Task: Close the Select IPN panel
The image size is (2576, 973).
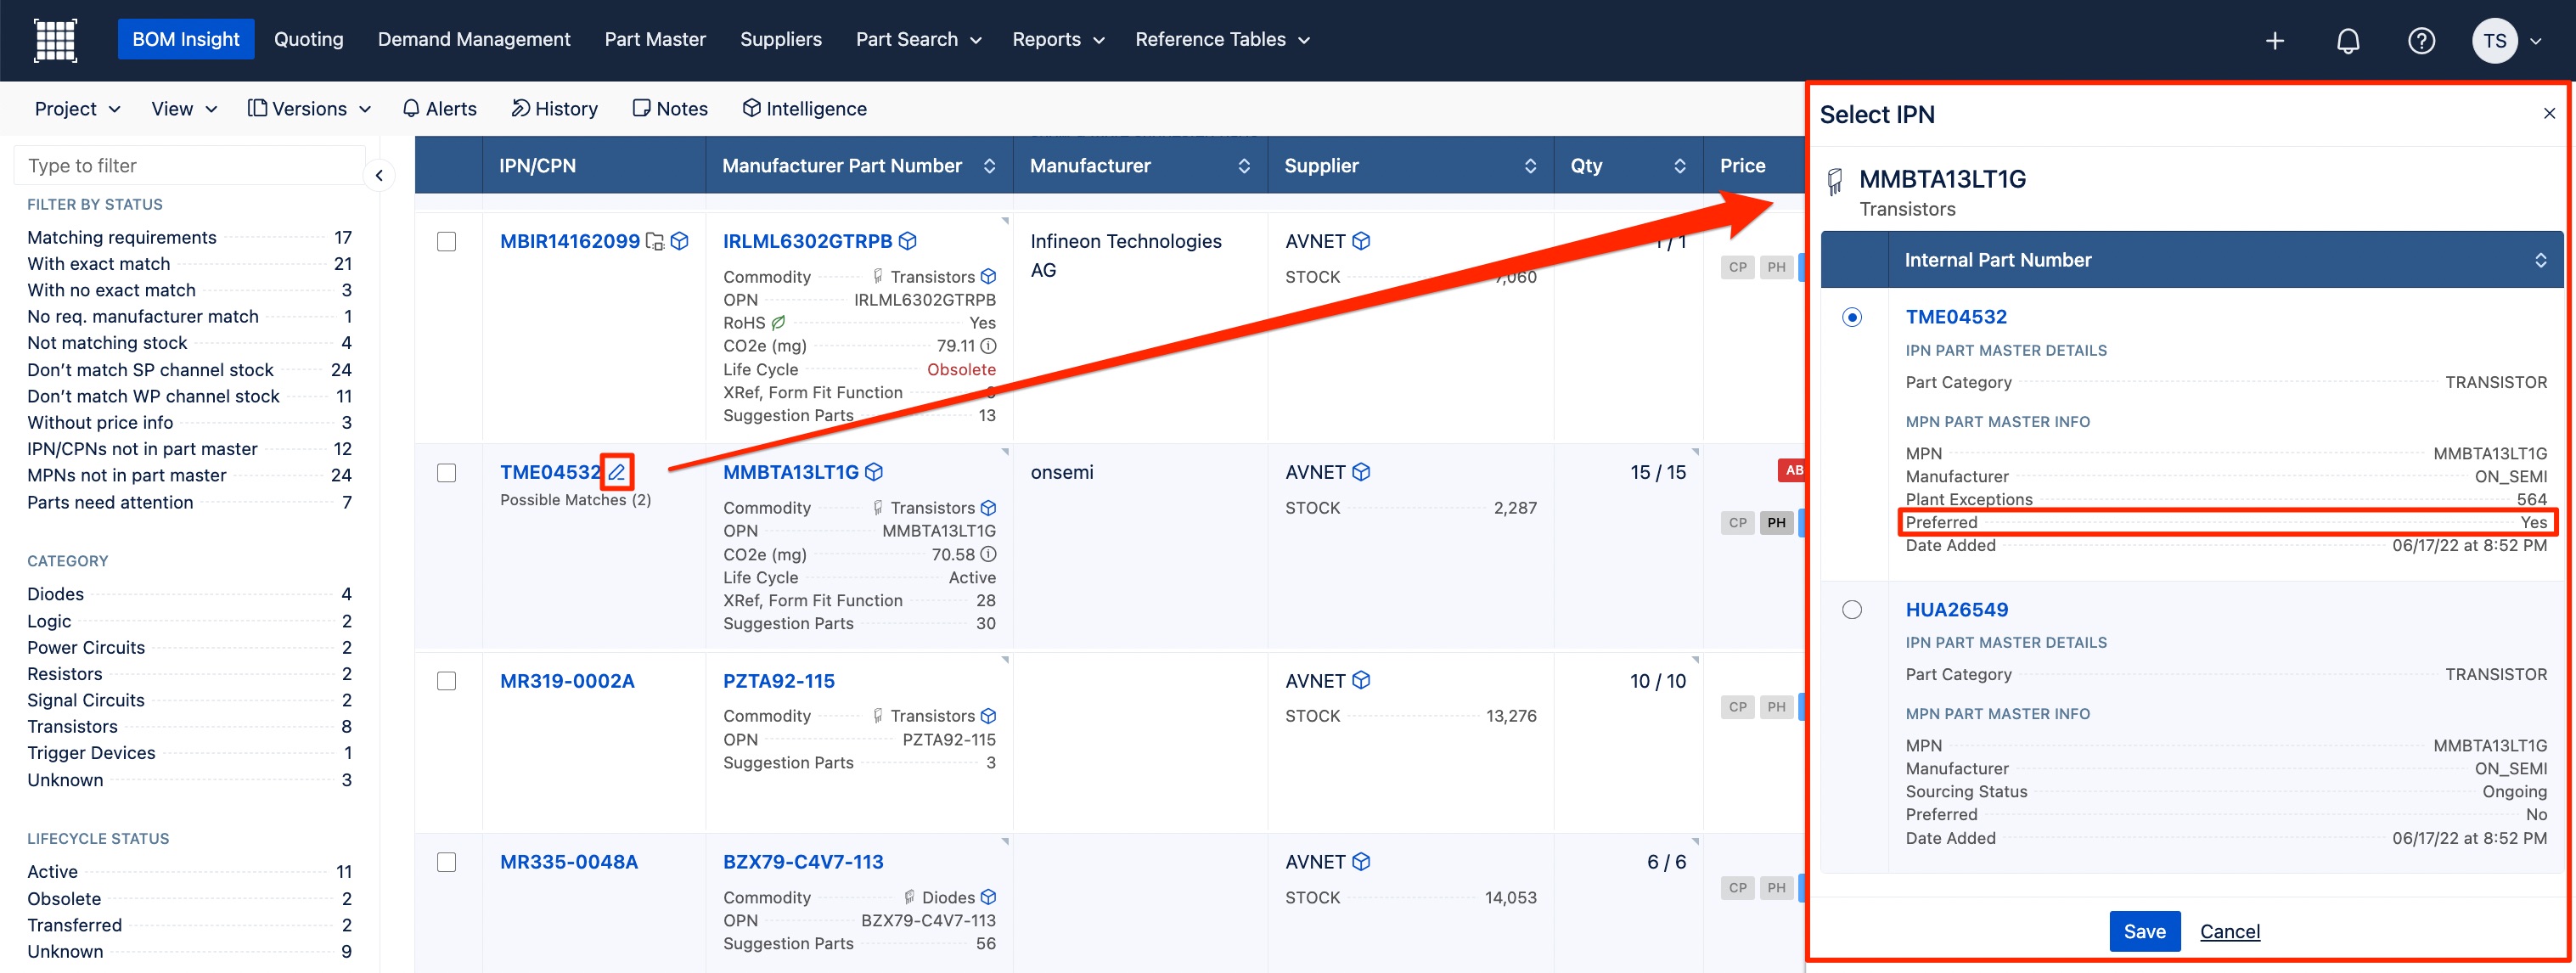Action: 2549,114
